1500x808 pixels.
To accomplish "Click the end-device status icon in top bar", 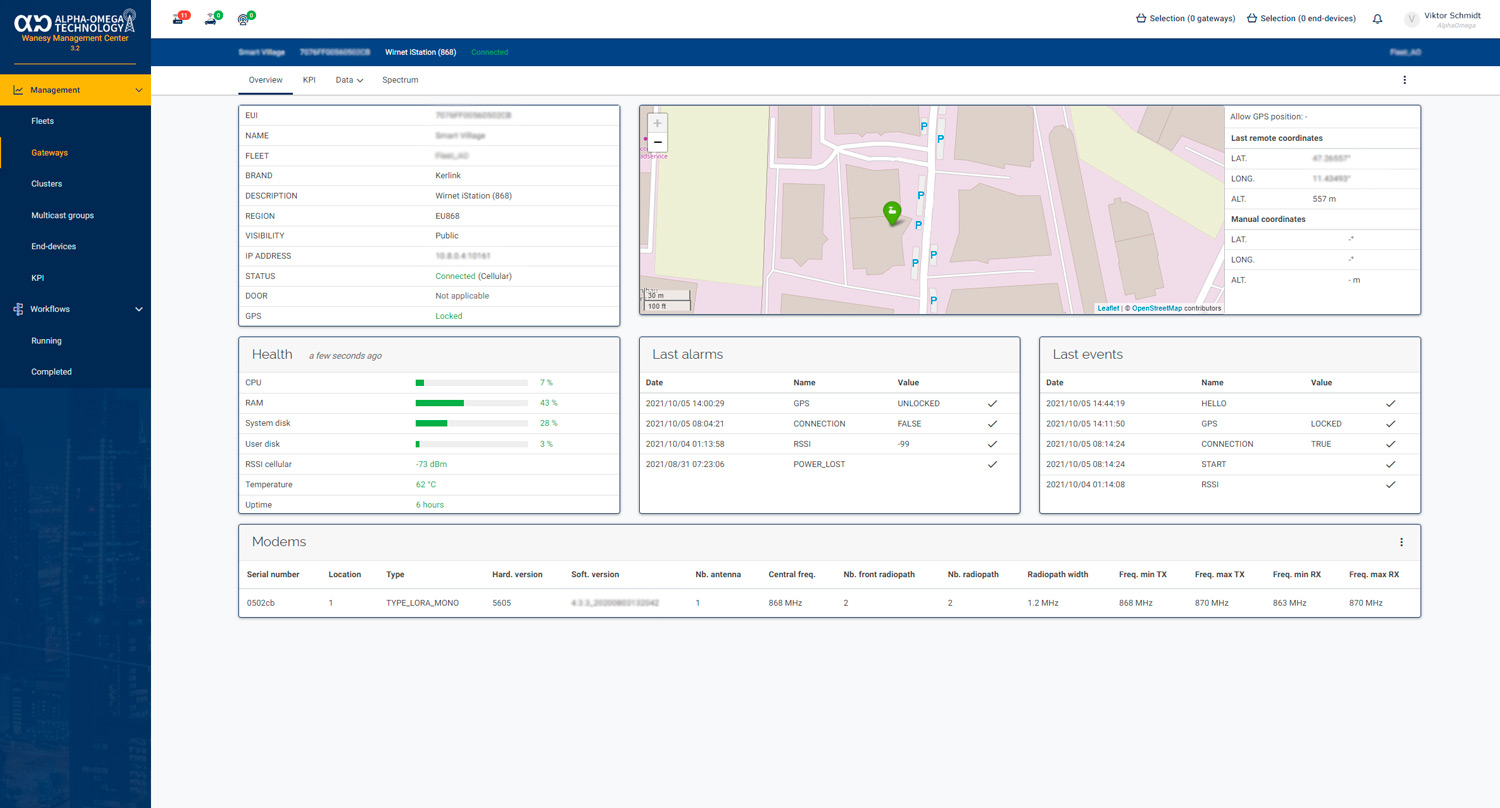I will (x=212, y=18).
